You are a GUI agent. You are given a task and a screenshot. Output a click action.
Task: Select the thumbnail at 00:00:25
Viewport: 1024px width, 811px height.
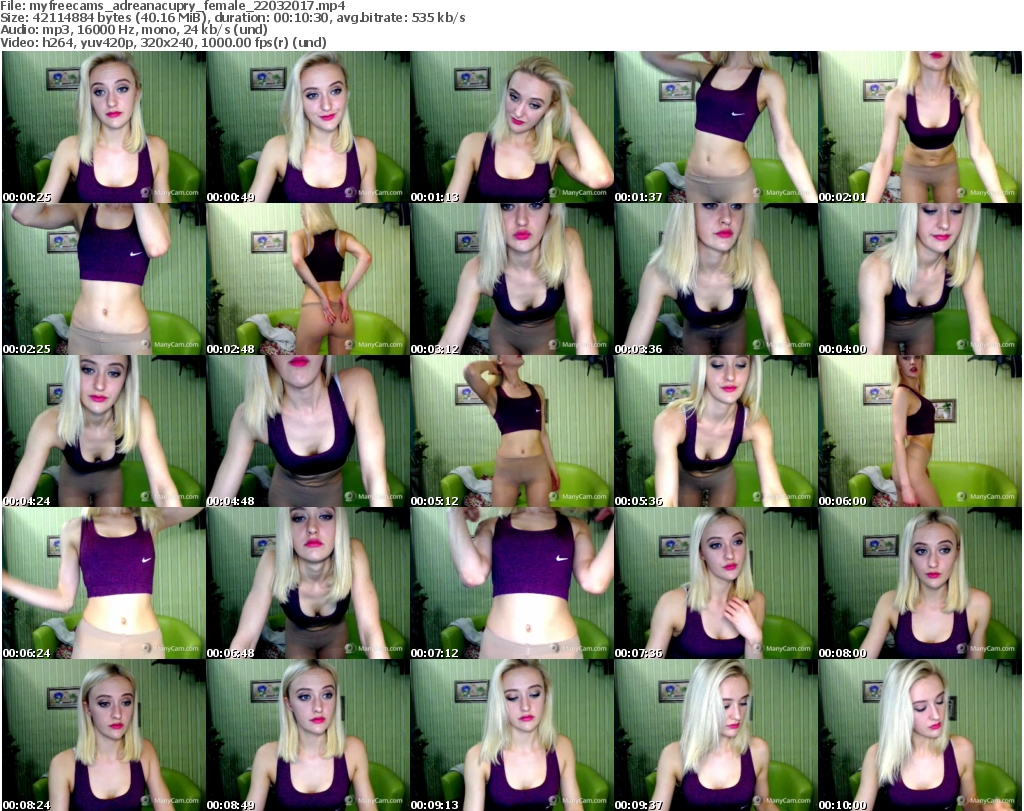pyautogui.click(x=104, y=127)
